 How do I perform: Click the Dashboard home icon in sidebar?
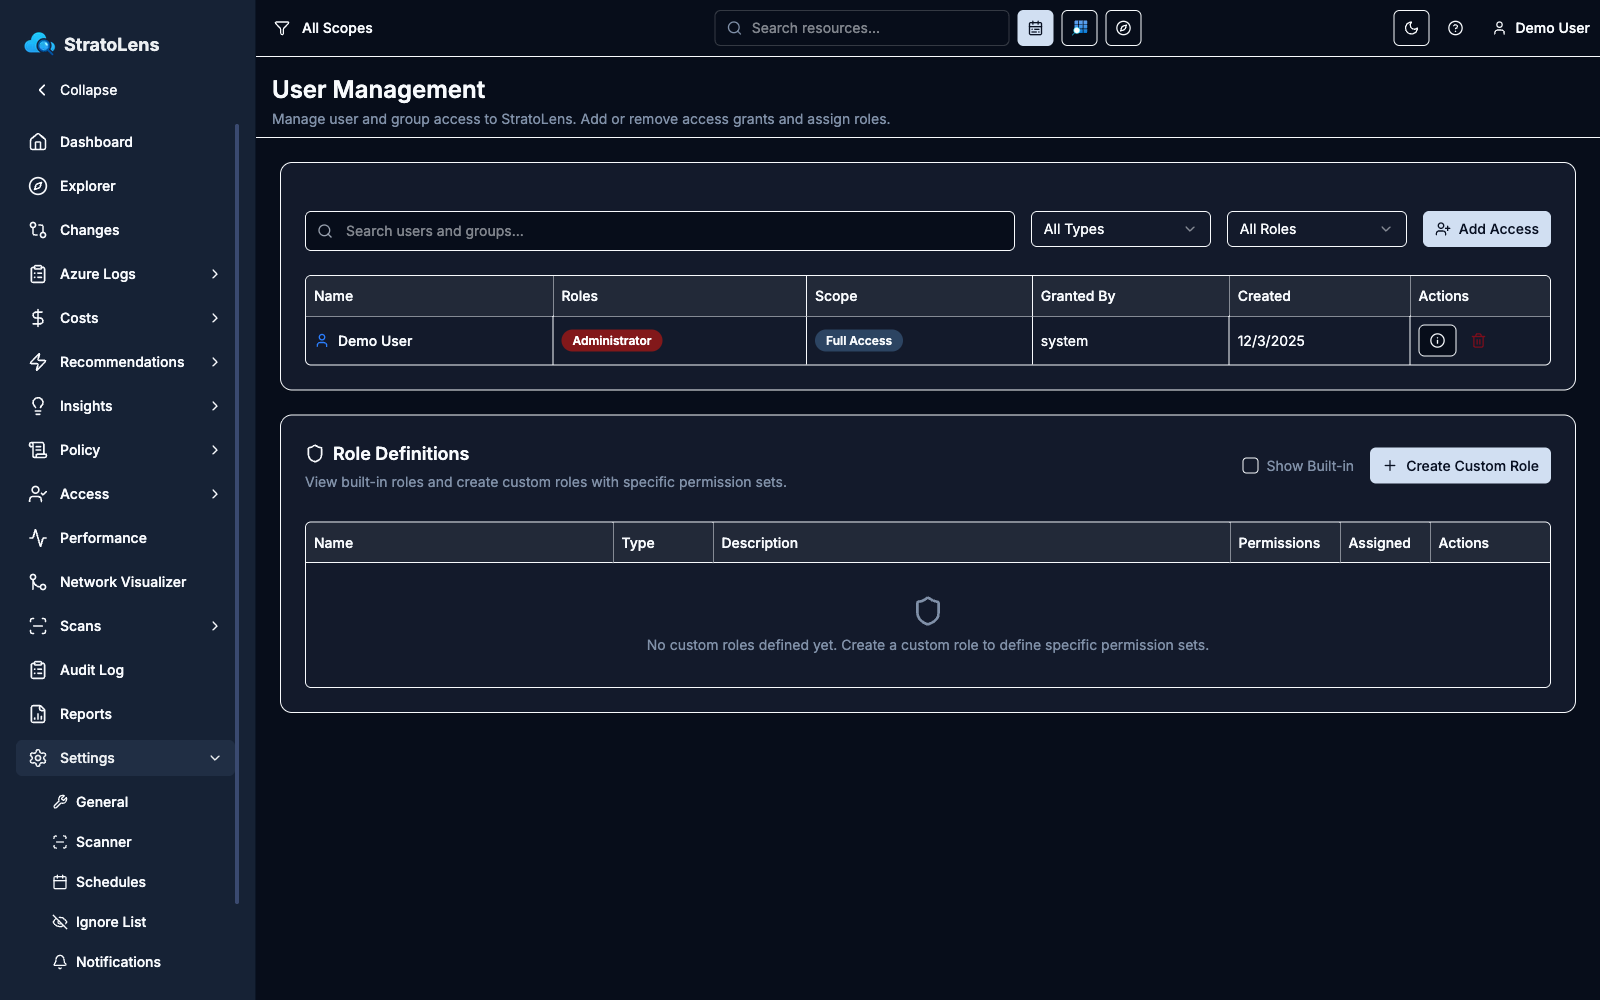click(x=38, y=142)
